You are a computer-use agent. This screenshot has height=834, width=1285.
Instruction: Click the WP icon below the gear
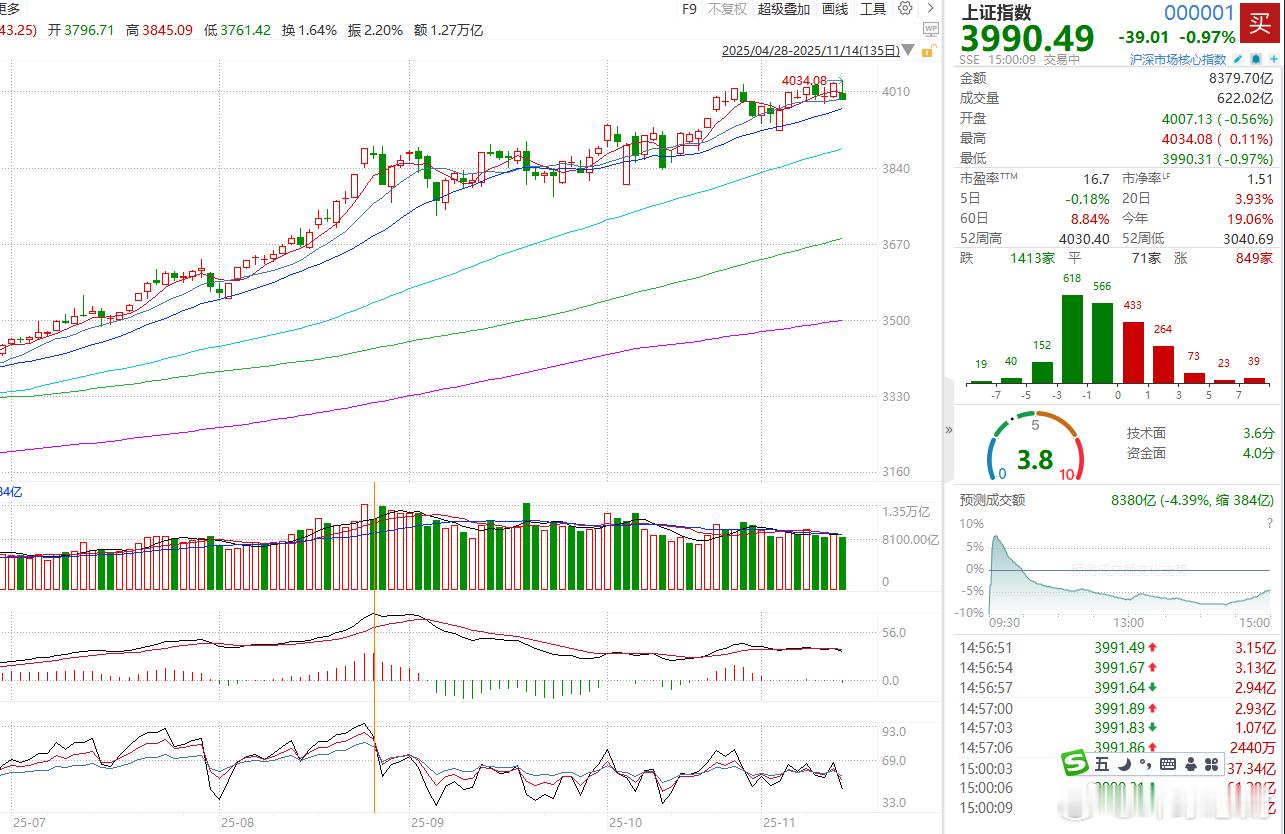click(929, 28)
